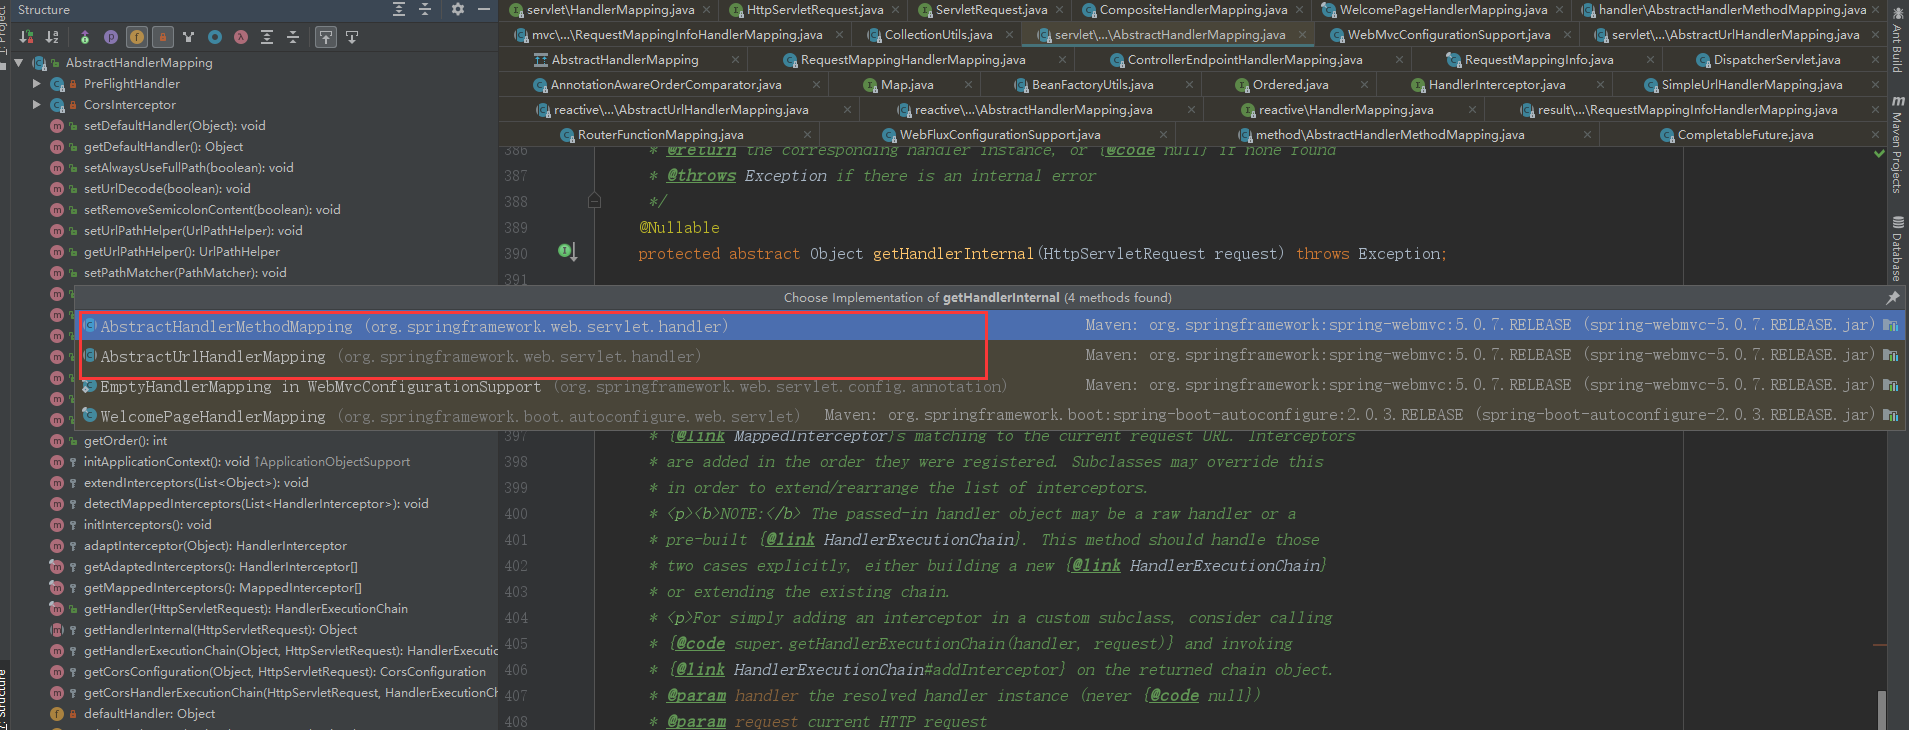Click the group methods fork icon
This screenshot has width=1909, height=730.
coord(189,37)
